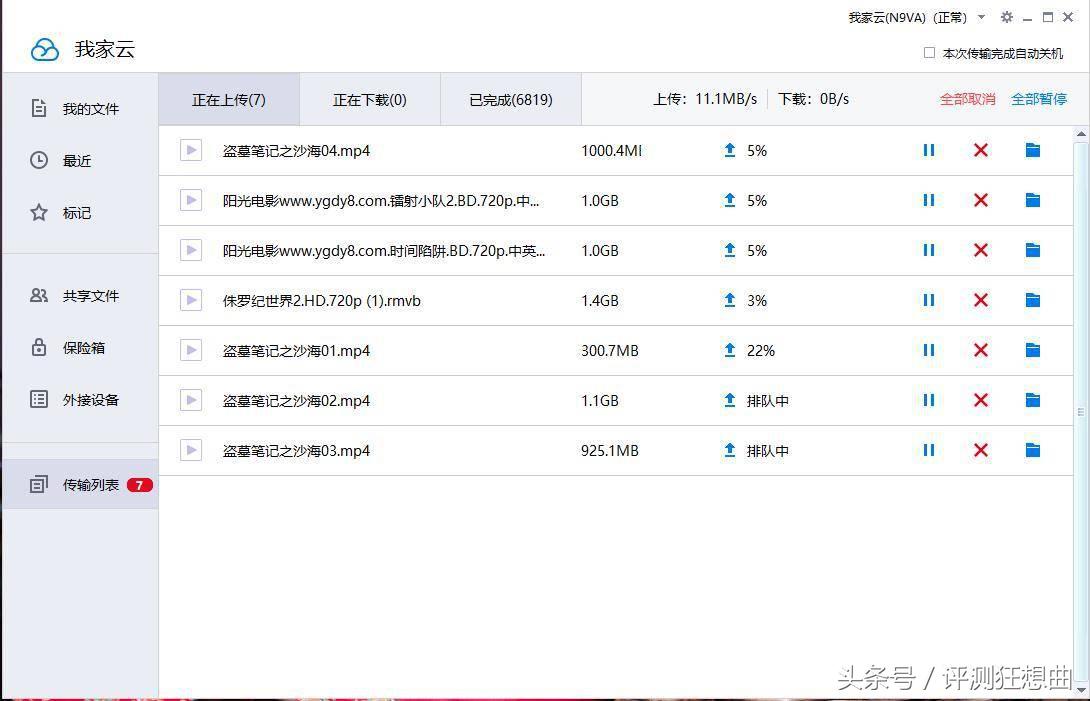The width and height of the screenshot is (1090, 701).
Task: Switch to the 正在下载(0) tab
Action: tap(370, 99)
